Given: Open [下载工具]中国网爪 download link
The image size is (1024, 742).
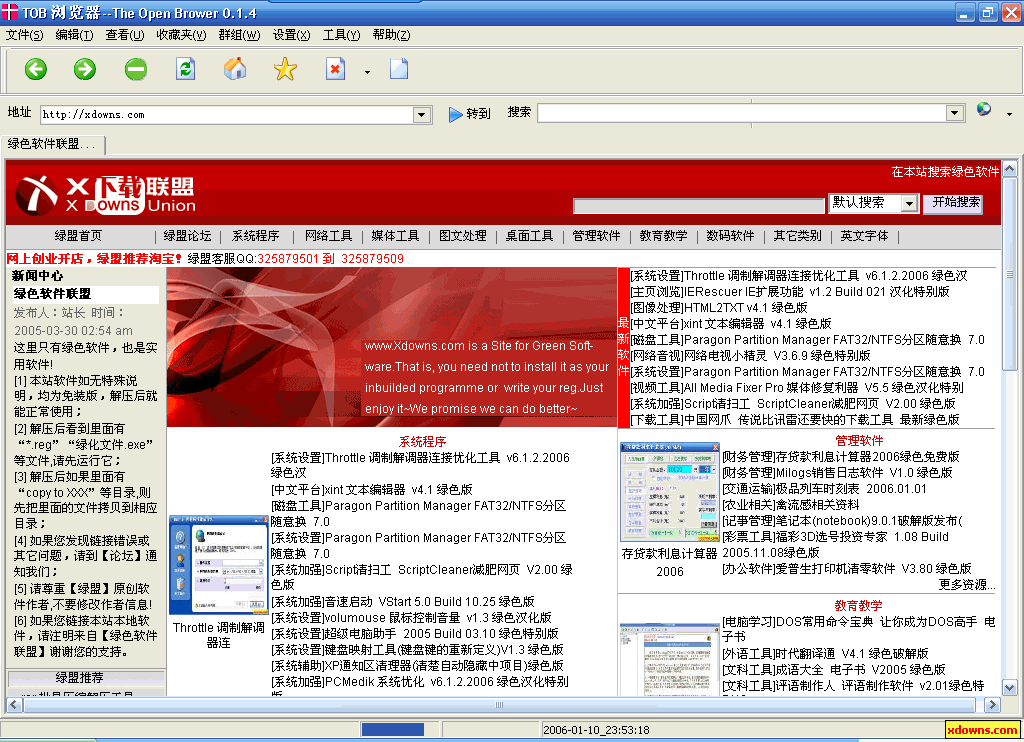Looking at the screenshot, I should point(794,420).
